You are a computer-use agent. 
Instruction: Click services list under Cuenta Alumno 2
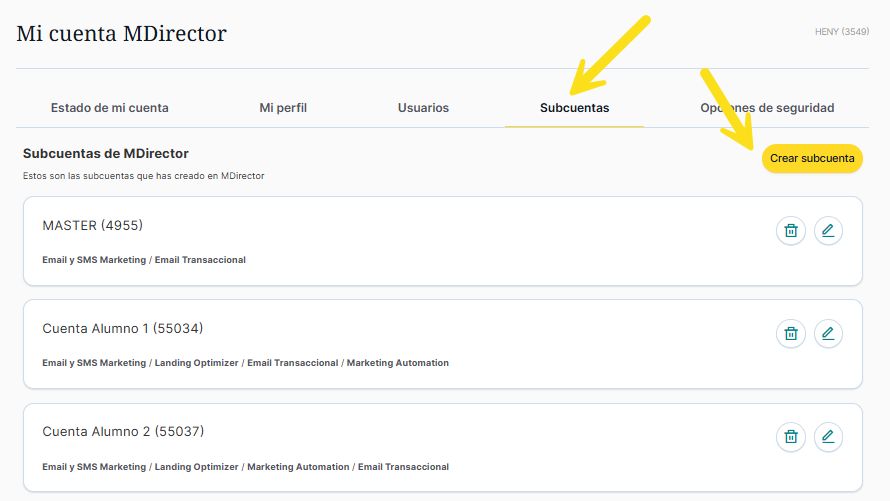point(245,467)
